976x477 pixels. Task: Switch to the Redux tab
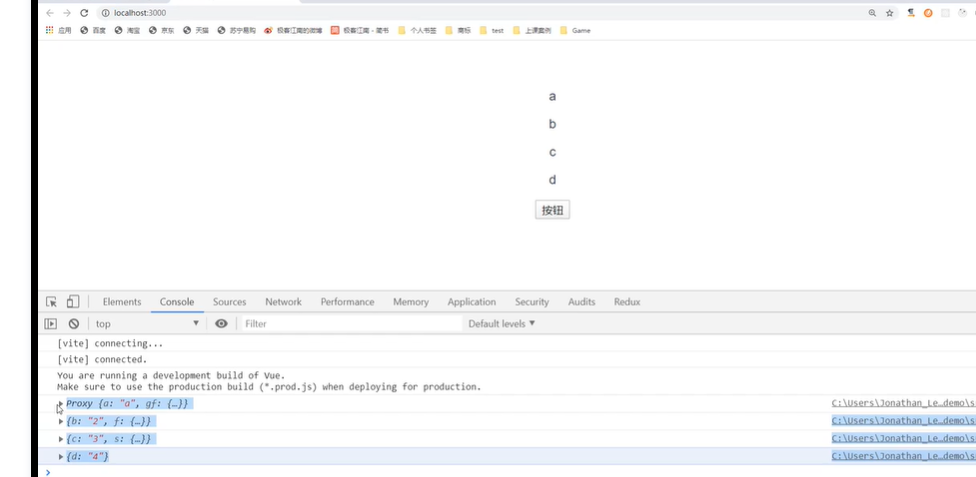tap(627, 301)
